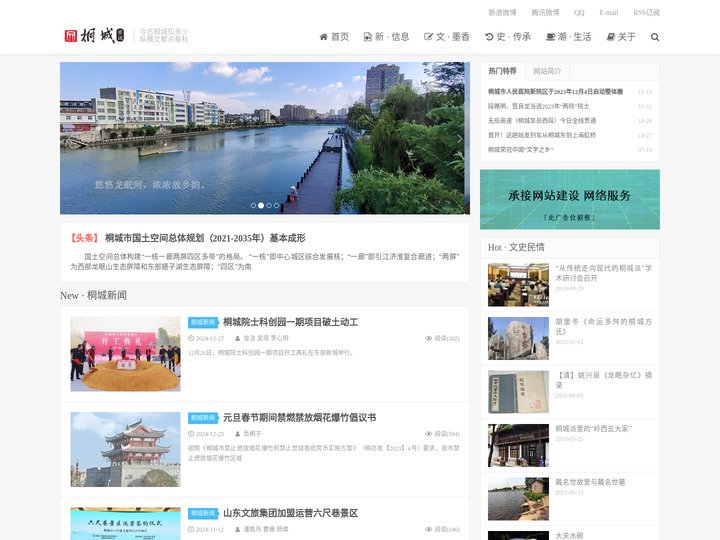Click 桐城新闻 tag on 六尺巷 article
The width and height of the screenshot is (720, 540).
click(x=202, y=513)
